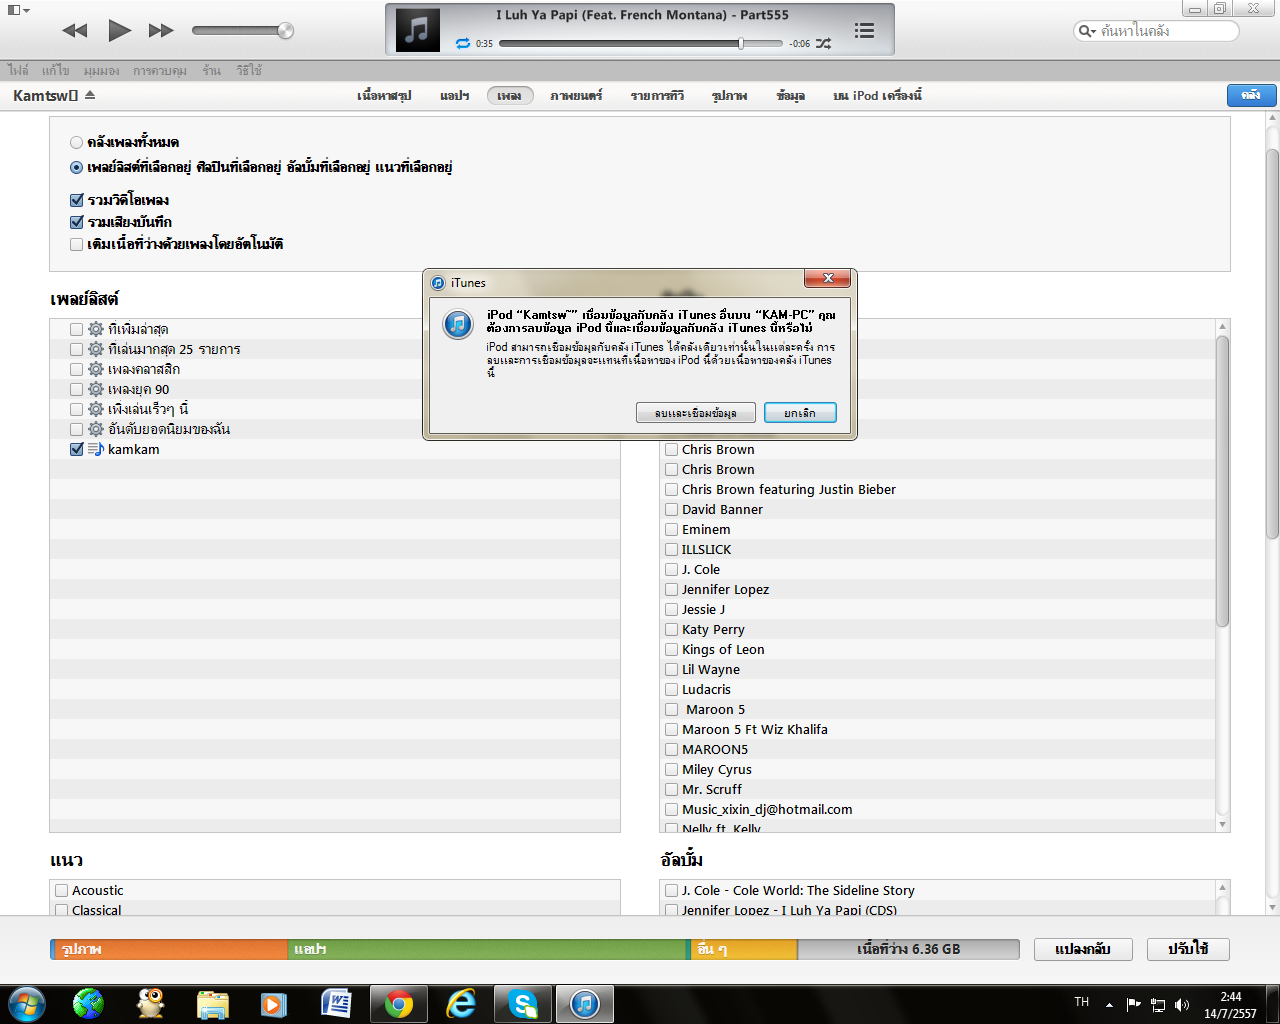The image size is (1280, 1024).
Task: Tick the checkbox for ที่เพิ่มล่าสุด playlist
Action: [76, 329]
